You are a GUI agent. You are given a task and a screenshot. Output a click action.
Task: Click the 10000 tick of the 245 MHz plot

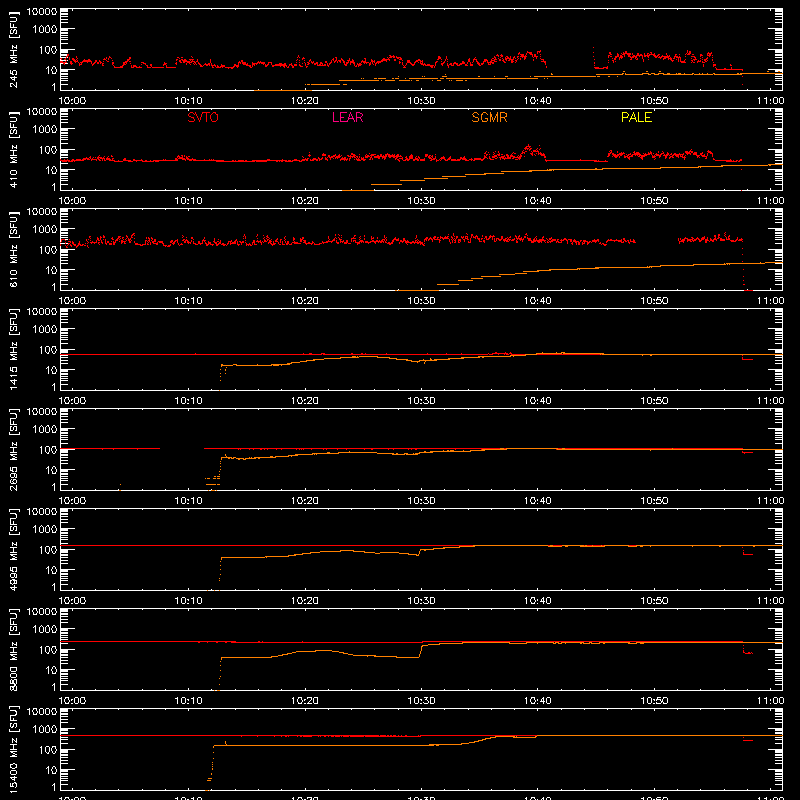point(42,12)
